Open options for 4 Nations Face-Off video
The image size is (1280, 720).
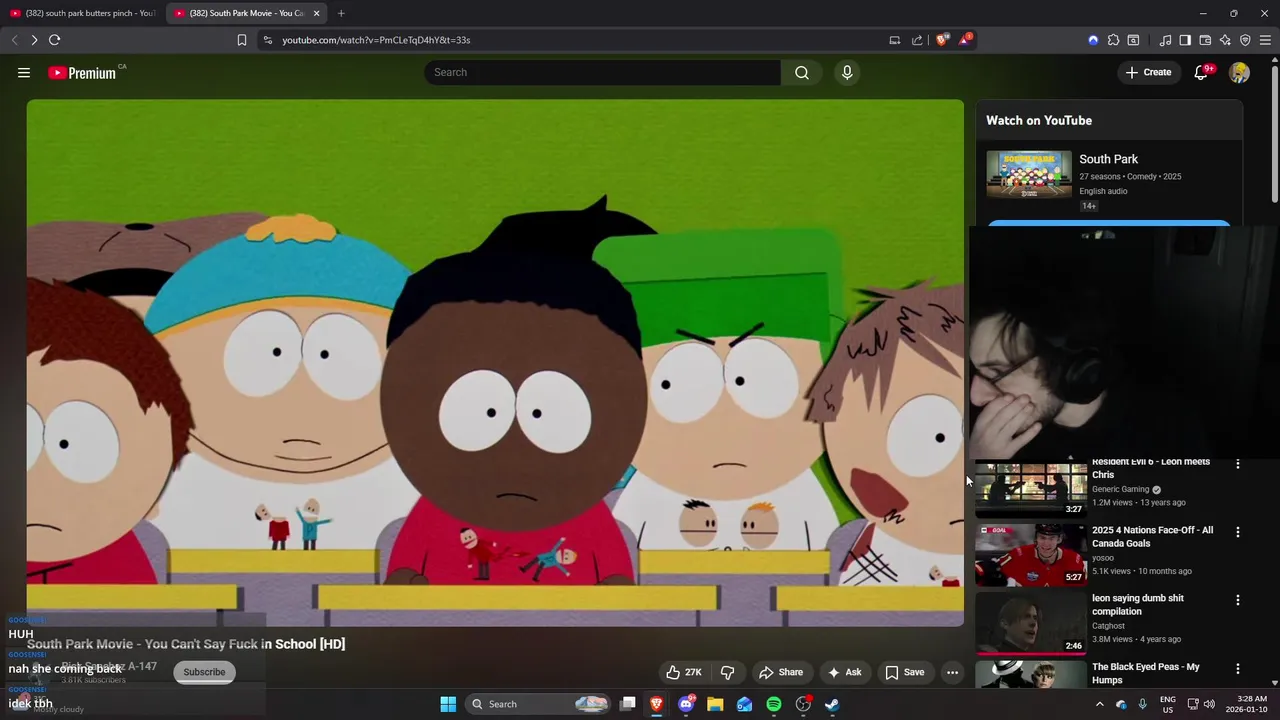1238,532
